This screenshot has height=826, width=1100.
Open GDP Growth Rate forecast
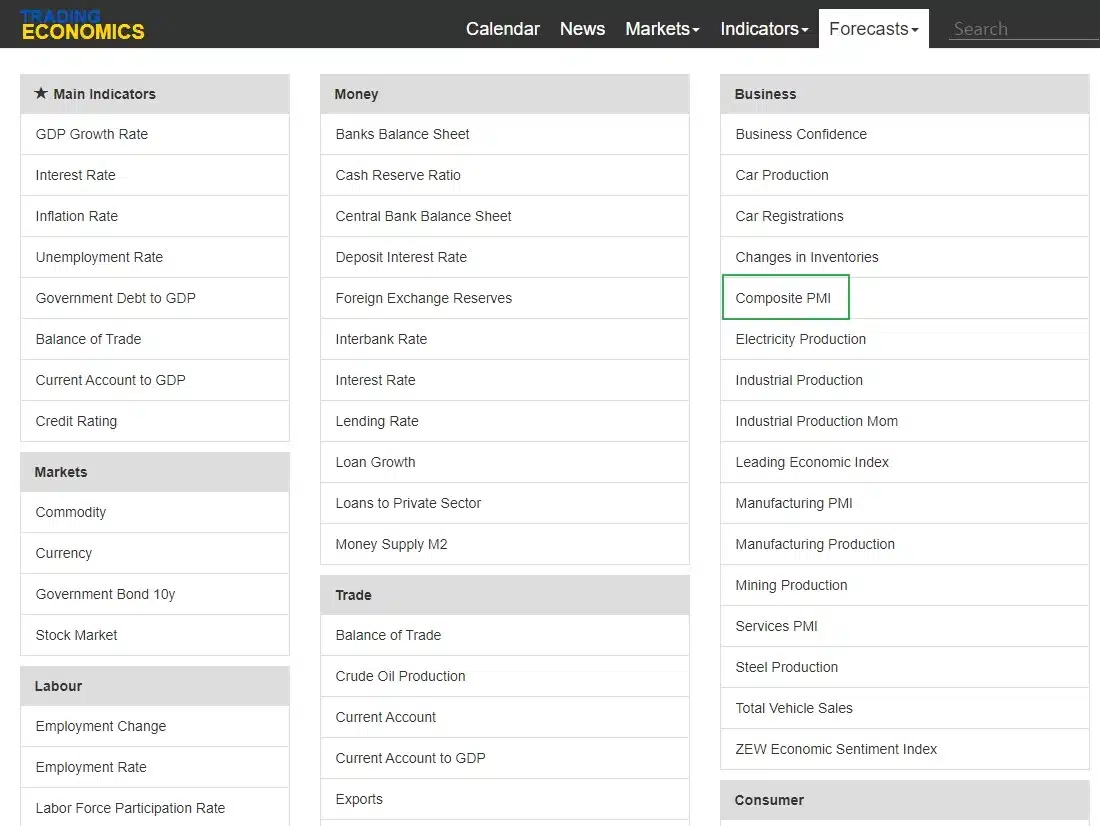click(x=92, y=134)
